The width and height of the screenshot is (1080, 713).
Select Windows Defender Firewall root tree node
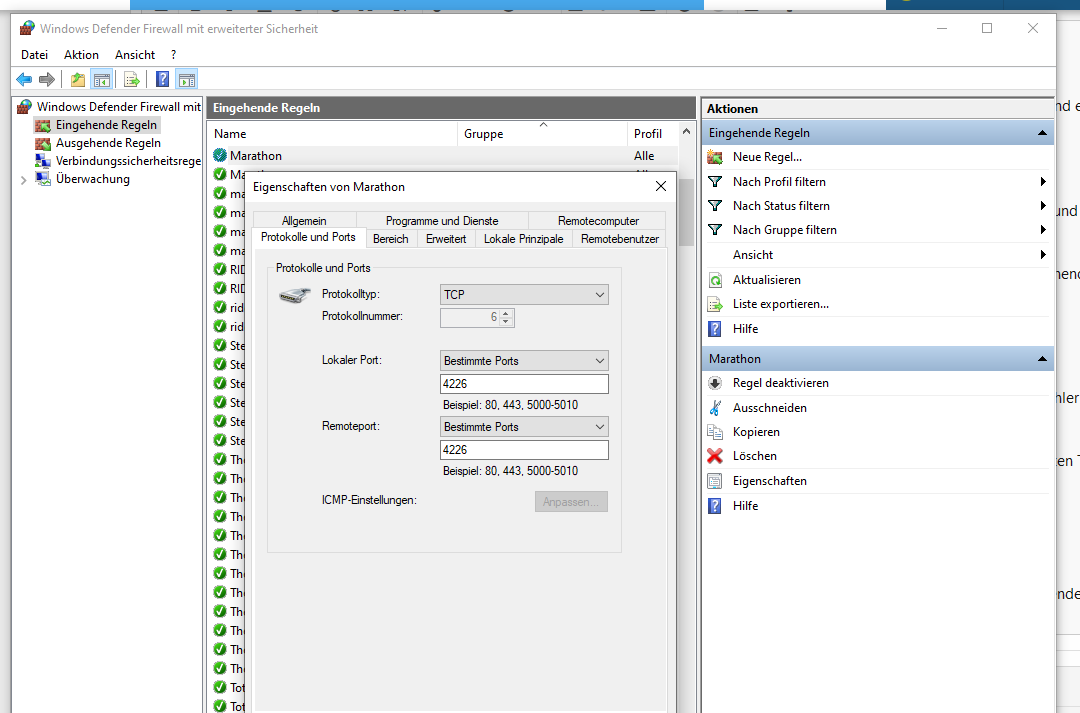tap(118, 107)
